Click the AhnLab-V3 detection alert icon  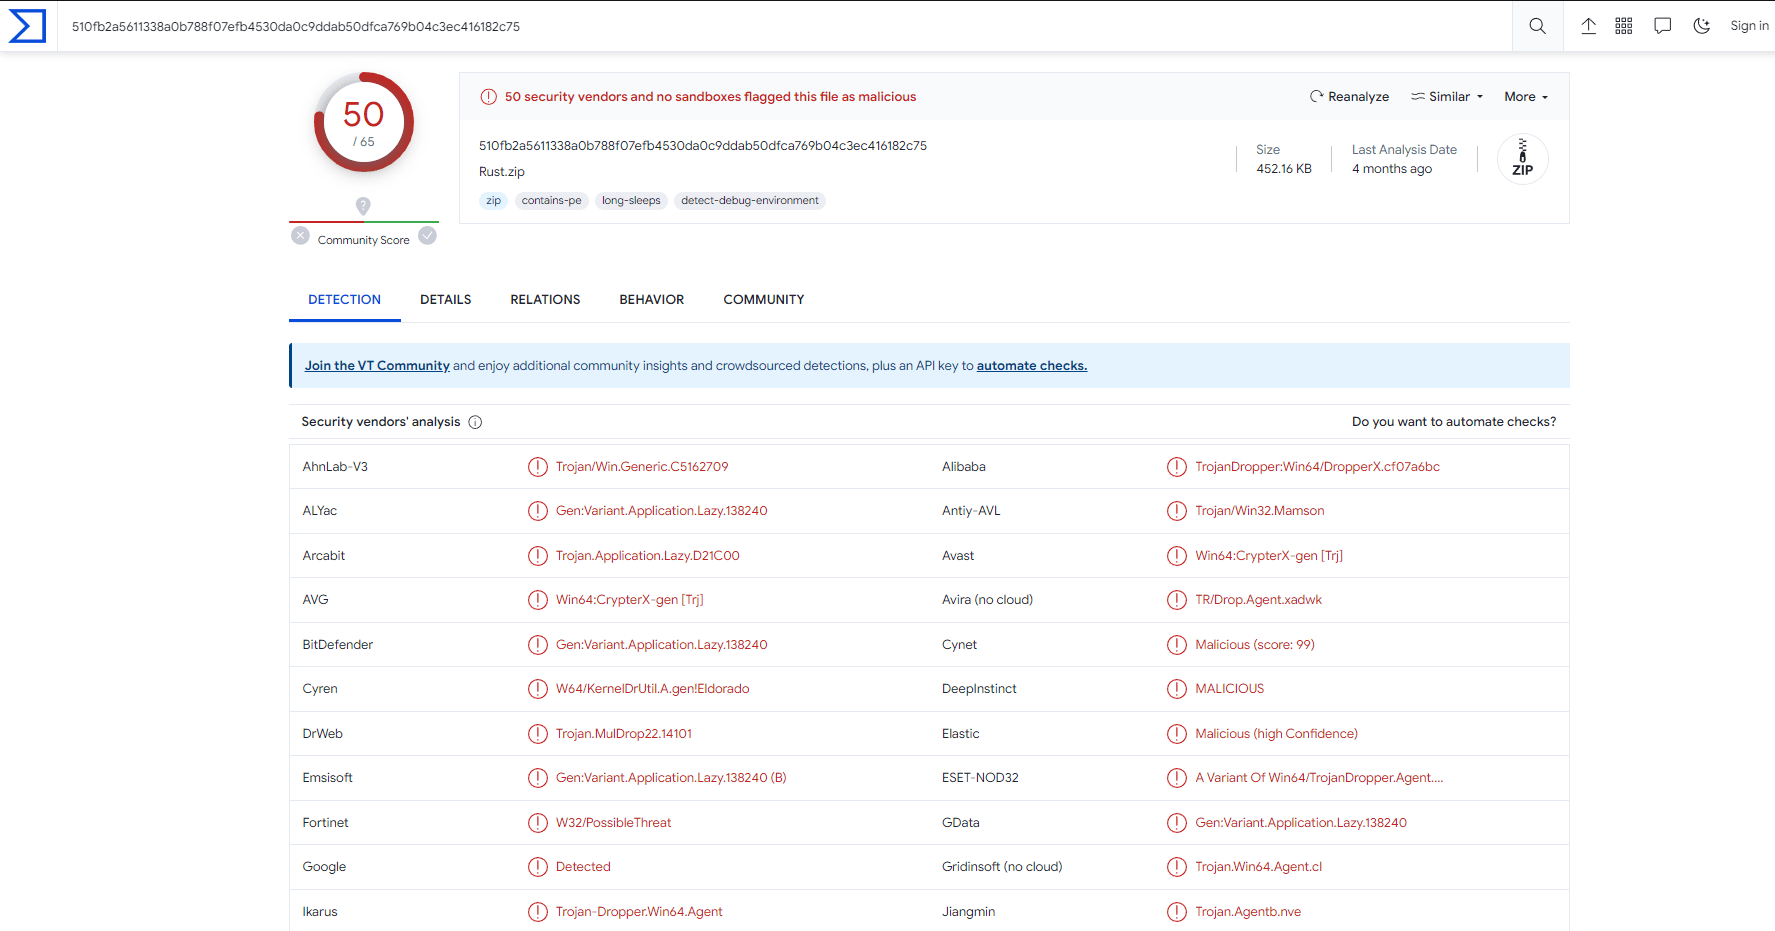click(538, 467)
